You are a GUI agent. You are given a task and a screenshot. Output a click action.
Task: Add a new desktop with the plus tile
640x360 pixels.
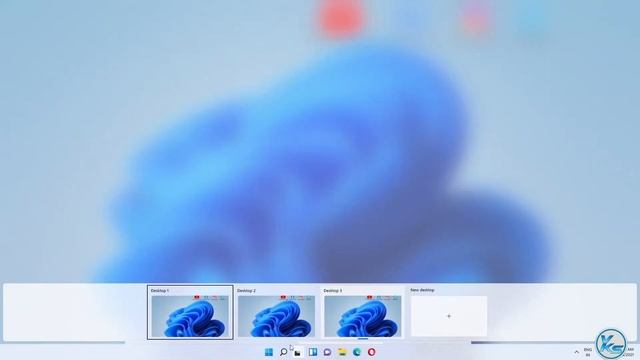tap(449, 316)
